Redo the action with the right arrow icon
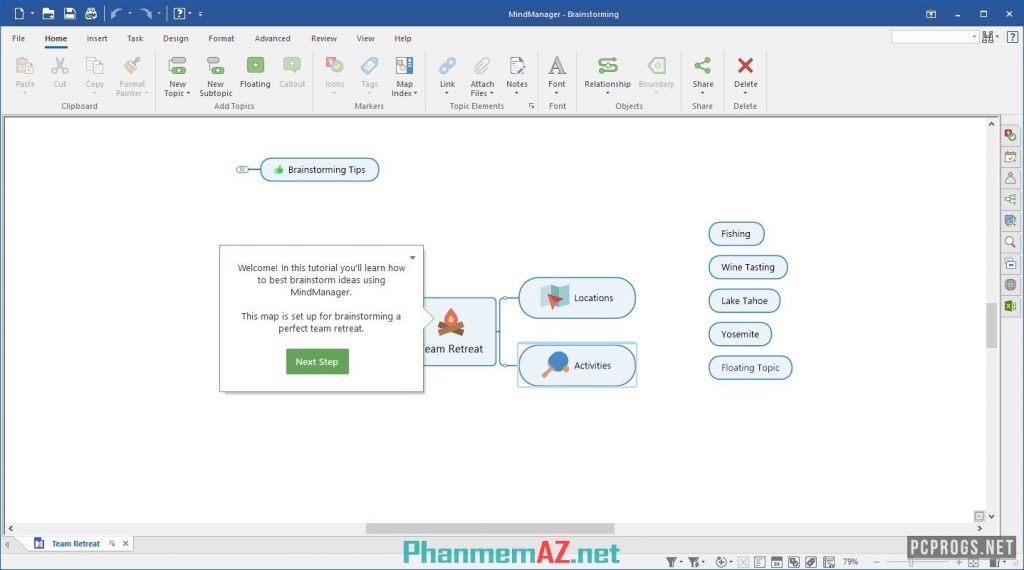Image resolution: width=1024 pixels, height=570 pixels. tap(146, 14)
